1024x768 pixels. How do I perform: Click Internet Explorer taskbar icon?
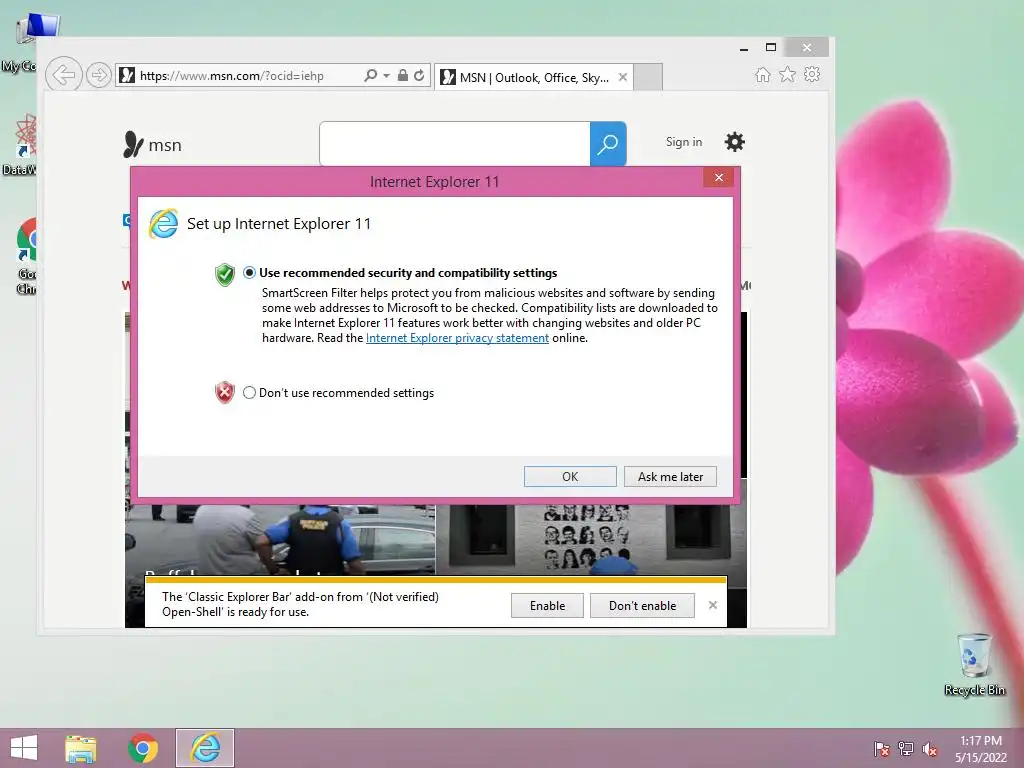[x=205, y=748]
